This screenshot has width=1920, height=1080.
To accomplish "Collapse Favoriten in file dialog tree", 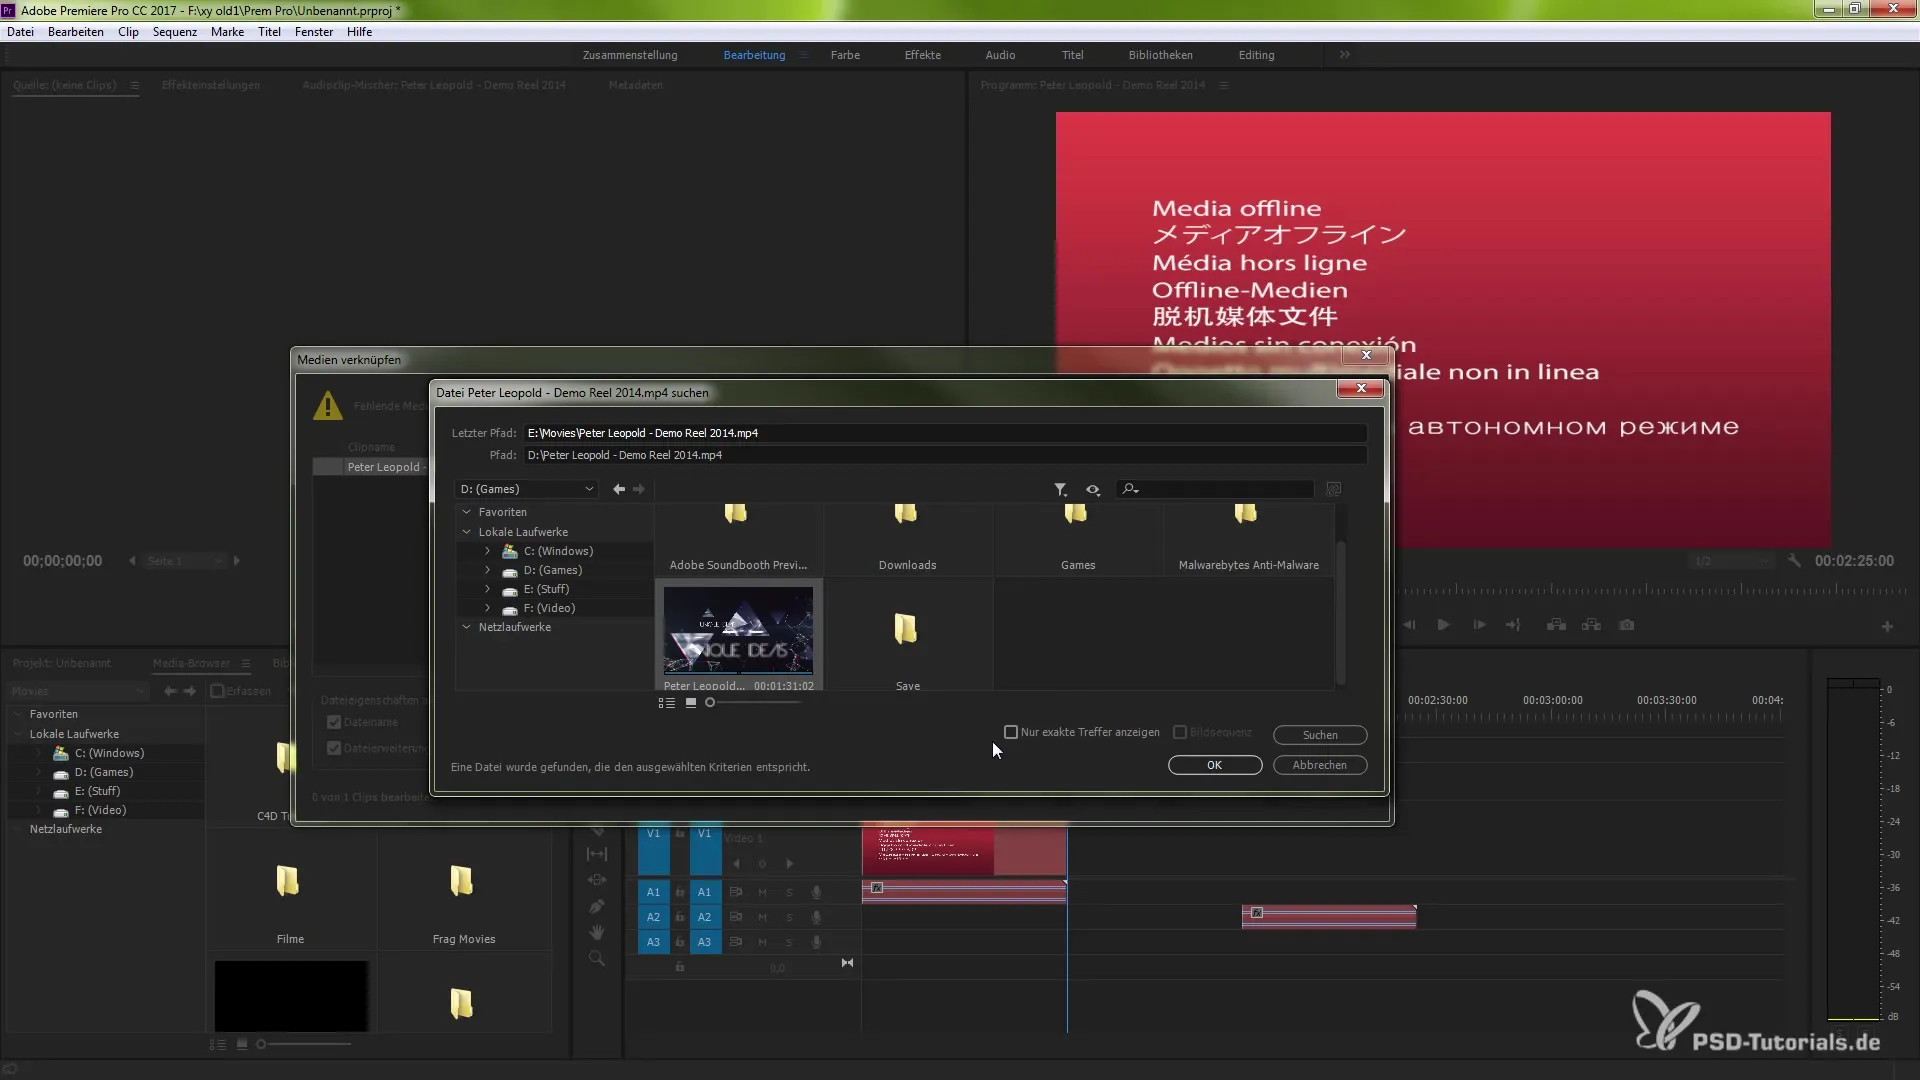I will point(466,512).
